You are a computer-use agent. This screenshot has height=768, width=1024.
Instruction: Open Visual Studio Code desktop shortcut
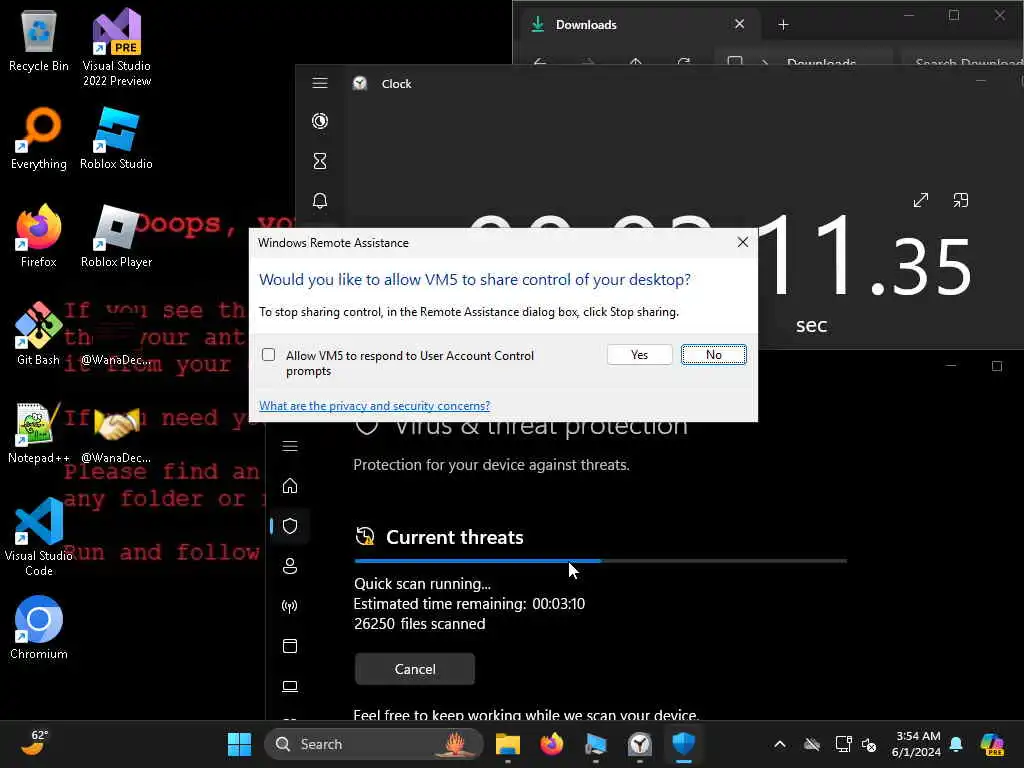[x=39, y=537]
